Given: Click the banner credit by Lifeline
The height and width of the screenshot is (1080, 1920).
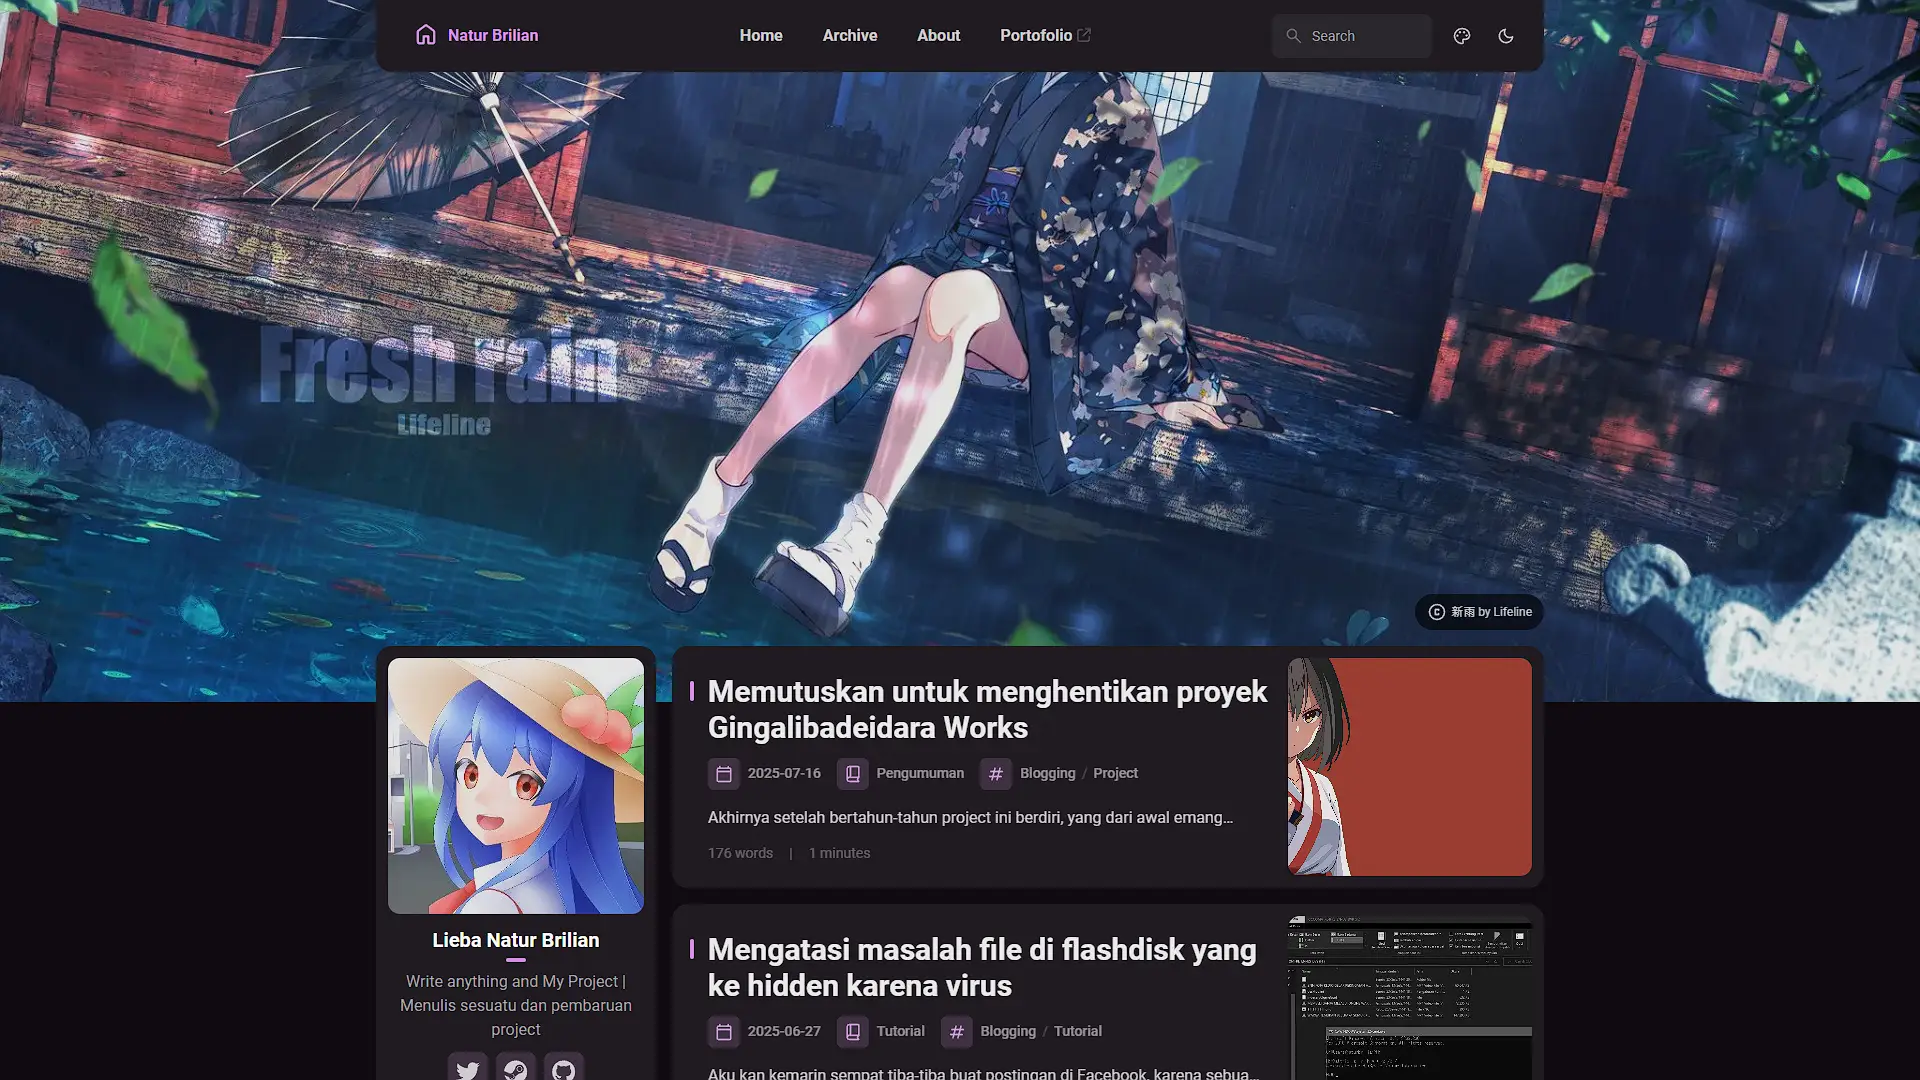Looking at the screenshot, I should pyautogui.click(x=1479, y=612).
